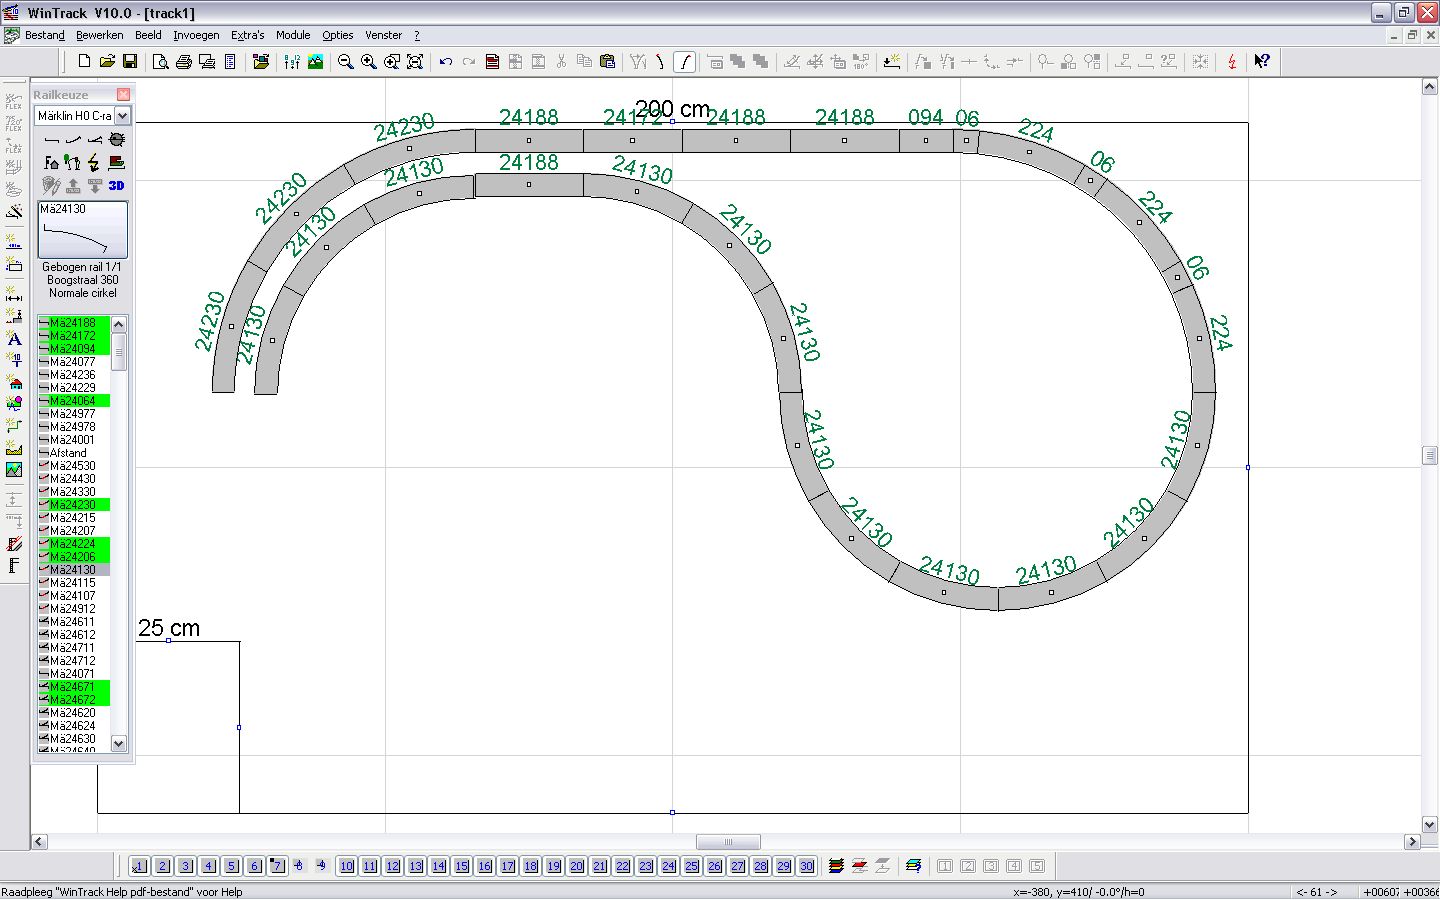The height and width of the screenshot is (900, 1440).
Task: Toggle layer 20 button
Action: [x=576, y=866]
